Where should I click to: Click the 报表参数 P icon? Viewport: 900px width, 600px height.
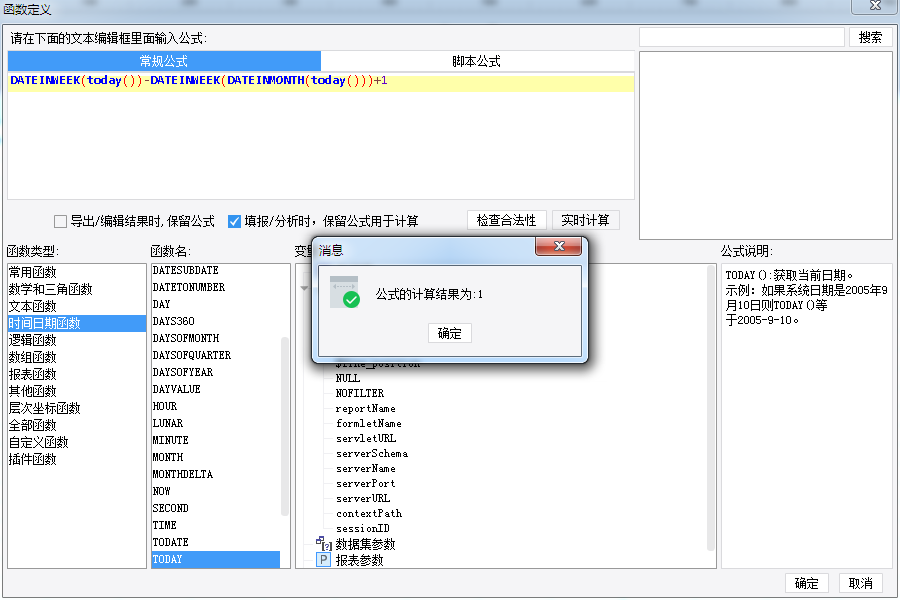tap(324, 560)
